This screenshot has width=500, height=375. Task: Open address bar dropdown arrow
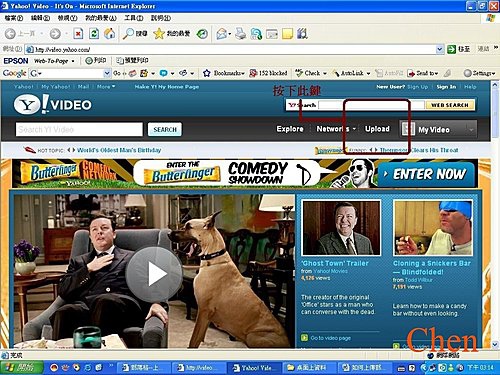pyautogui.click(x=440, y=49)
